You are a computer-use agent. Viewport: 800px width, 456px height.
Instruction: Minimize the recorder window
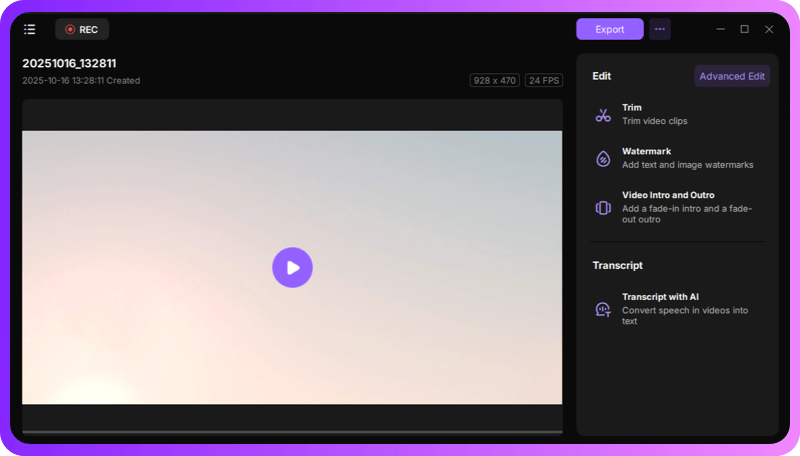720,29
